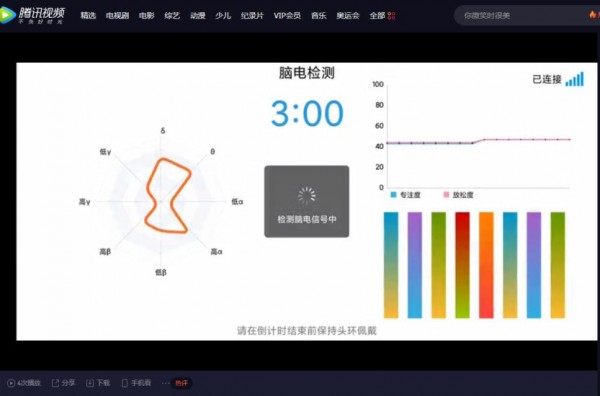Click the 低β radar axis label

point(161,272)
